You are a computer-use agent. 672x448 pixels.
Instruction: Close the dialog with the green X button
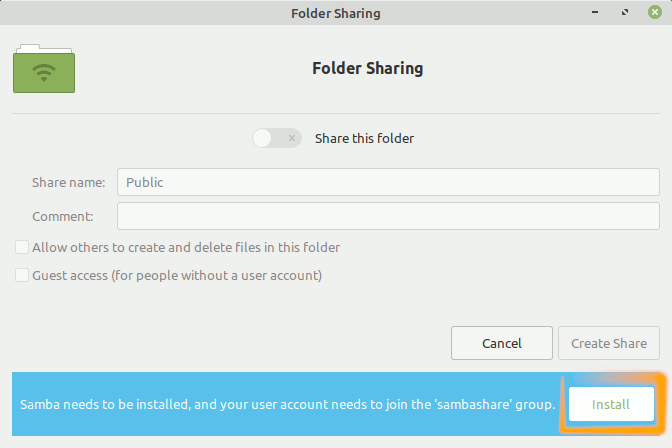[654, 12]
